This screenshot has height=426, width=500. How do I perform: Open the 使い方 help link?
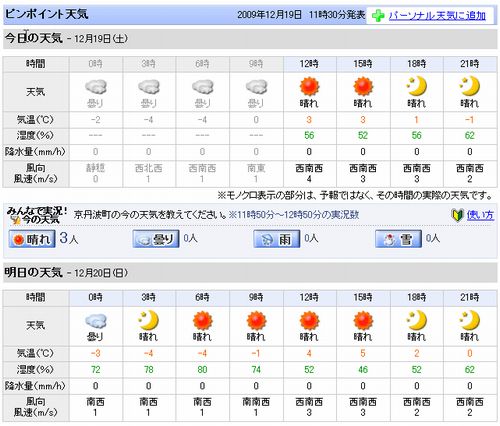[x=480, y=215]
